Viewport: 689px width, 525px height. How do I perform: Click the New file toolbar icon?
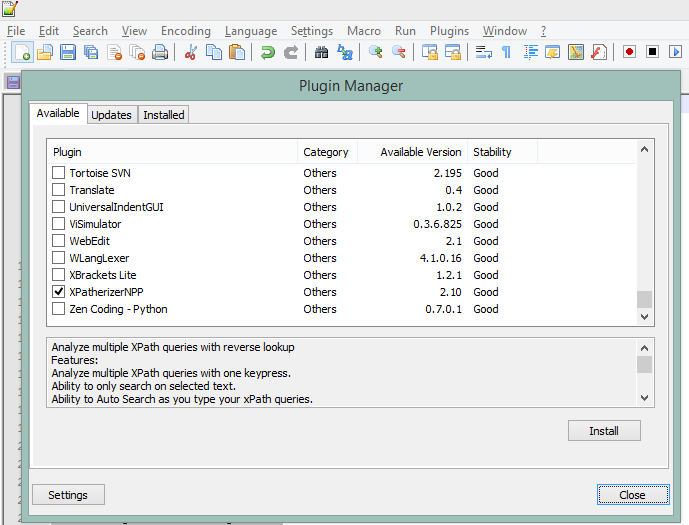coord(22,52)
